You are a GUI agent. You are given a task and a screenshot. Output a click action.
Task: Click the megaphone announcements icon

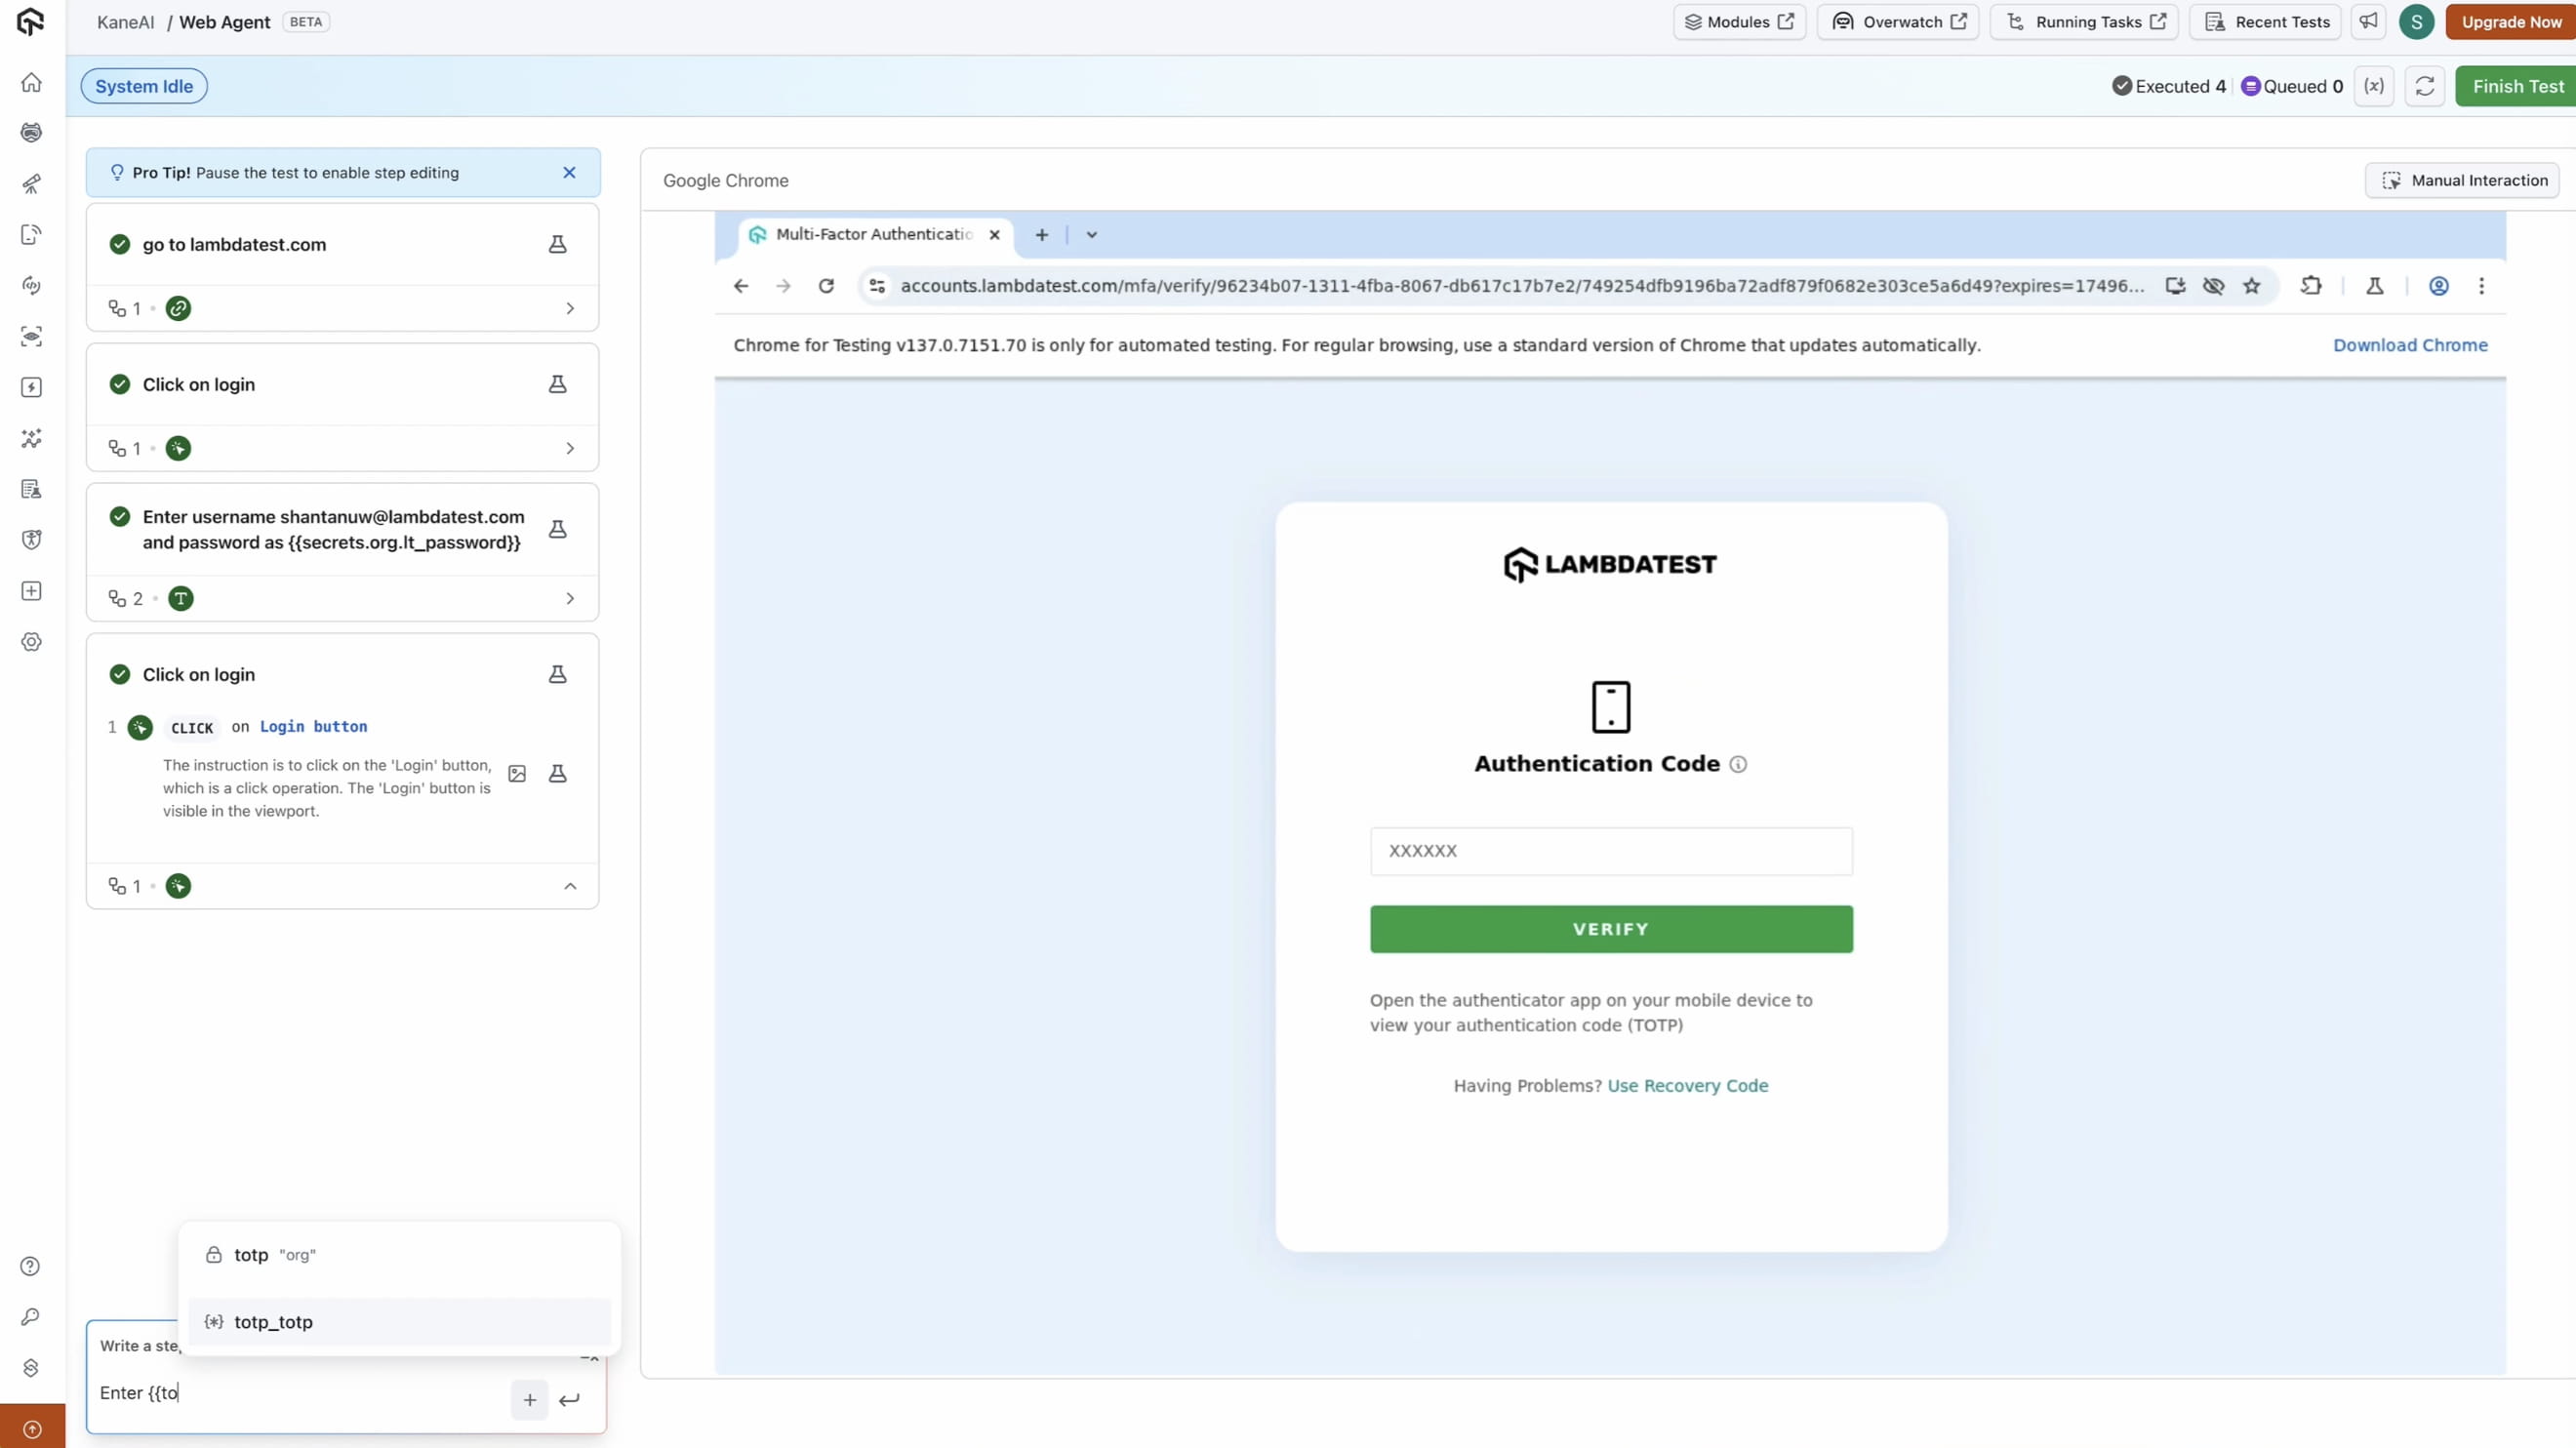[2368, 21]
